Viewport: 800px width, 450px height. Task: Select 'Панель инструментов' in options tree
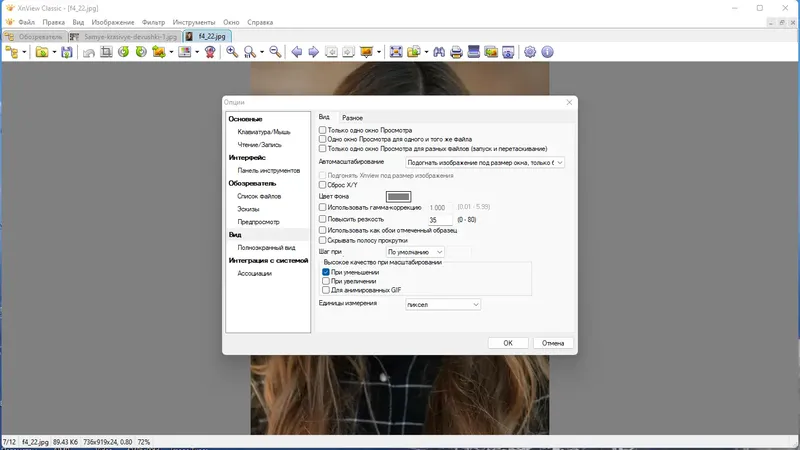[x=268, y=170]
